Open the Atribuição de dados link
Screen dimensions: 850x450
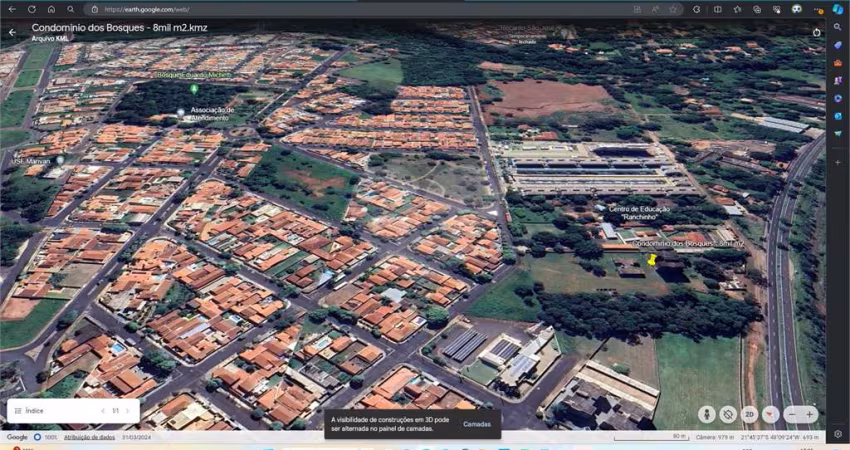(89, 437)
